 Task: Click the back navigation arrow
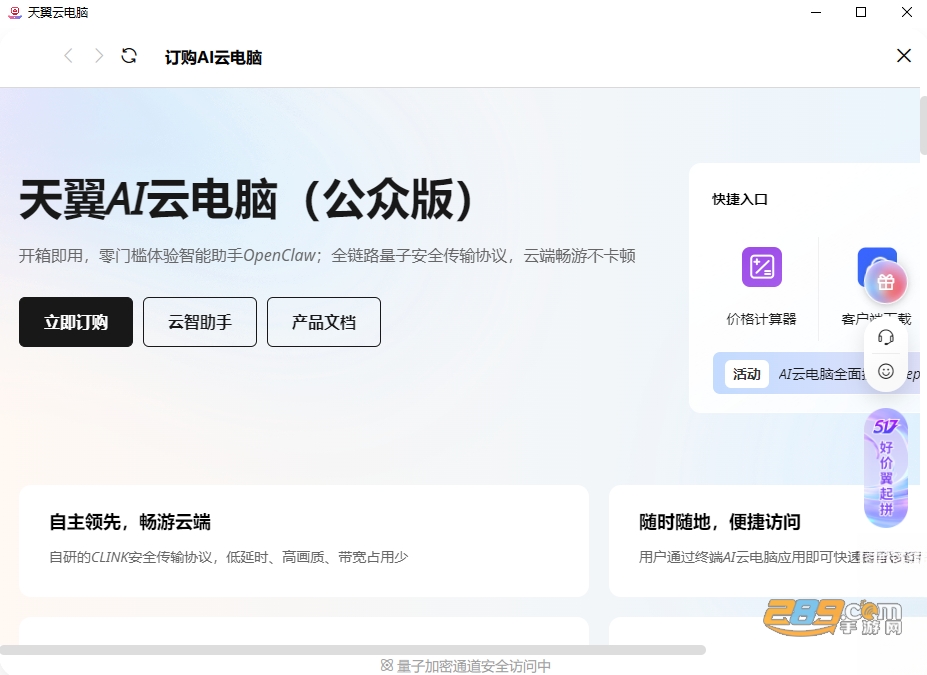[x=69, y=56]
